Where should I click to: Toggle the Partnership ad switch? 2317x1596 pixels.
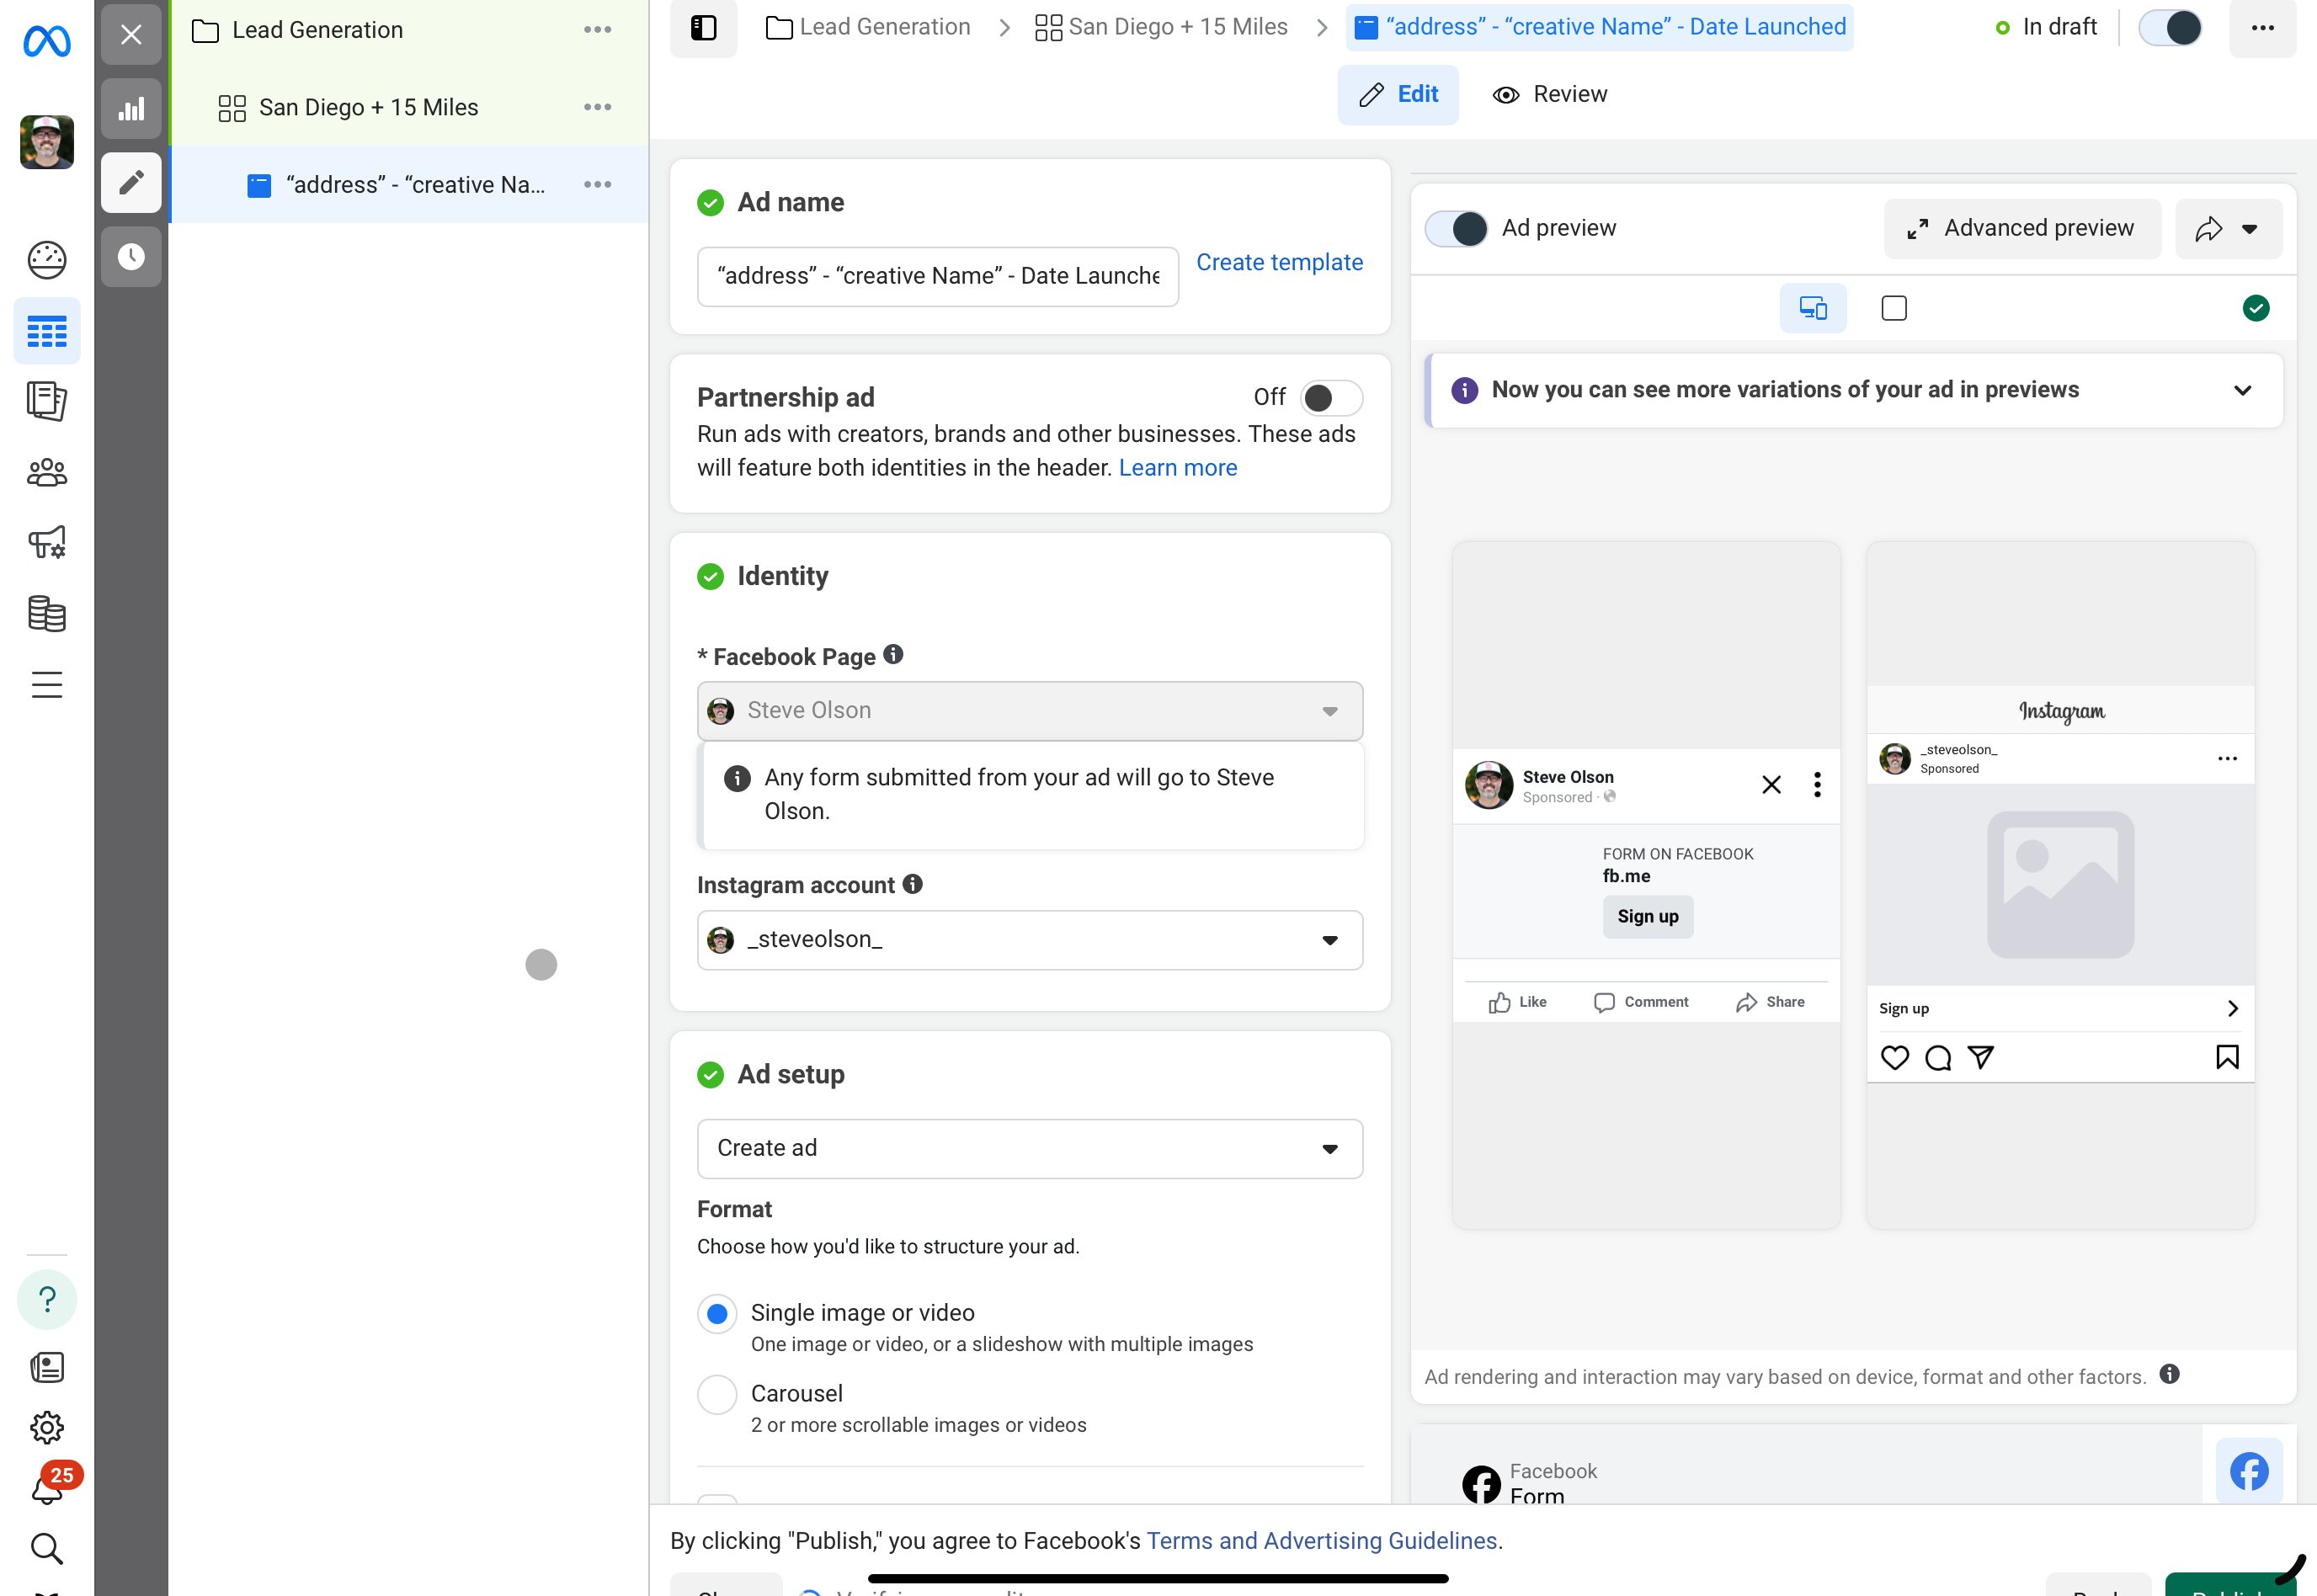tap(1330, 398)
